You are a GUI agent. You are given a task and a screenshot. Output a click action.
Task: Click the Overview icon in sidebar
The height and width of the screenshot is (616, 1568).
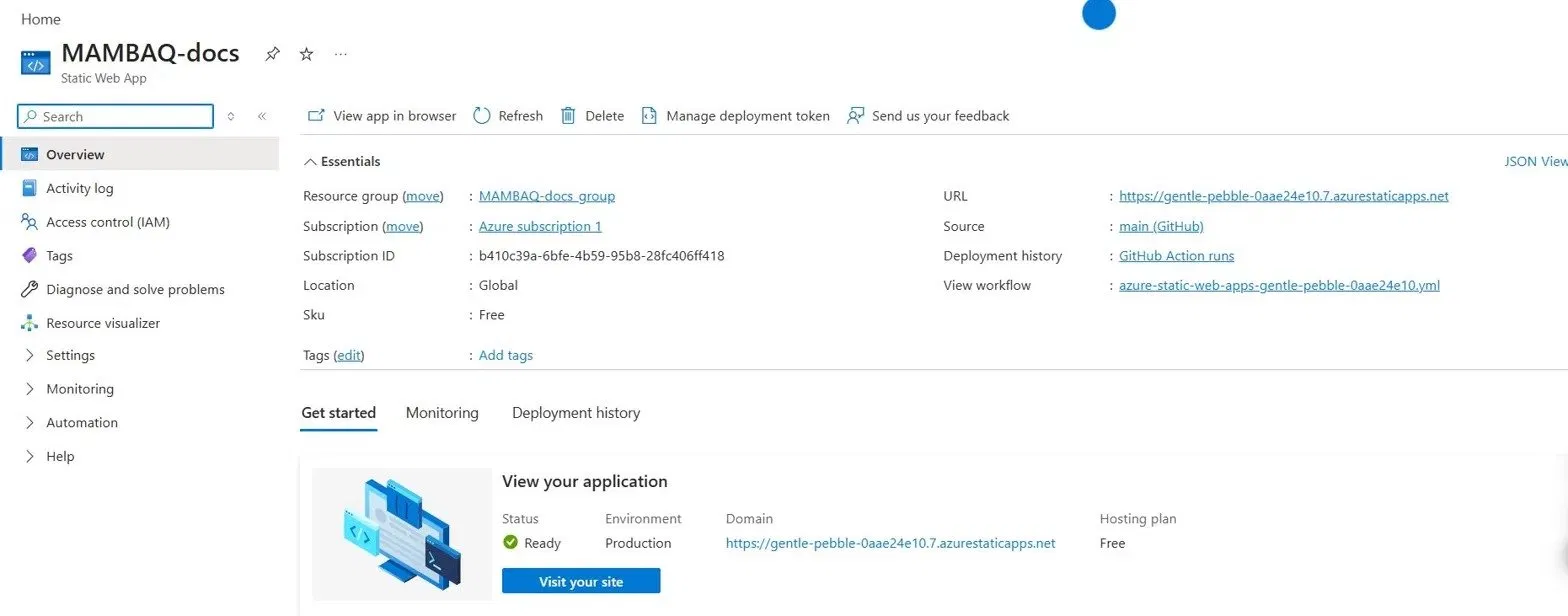coord(30,155)
